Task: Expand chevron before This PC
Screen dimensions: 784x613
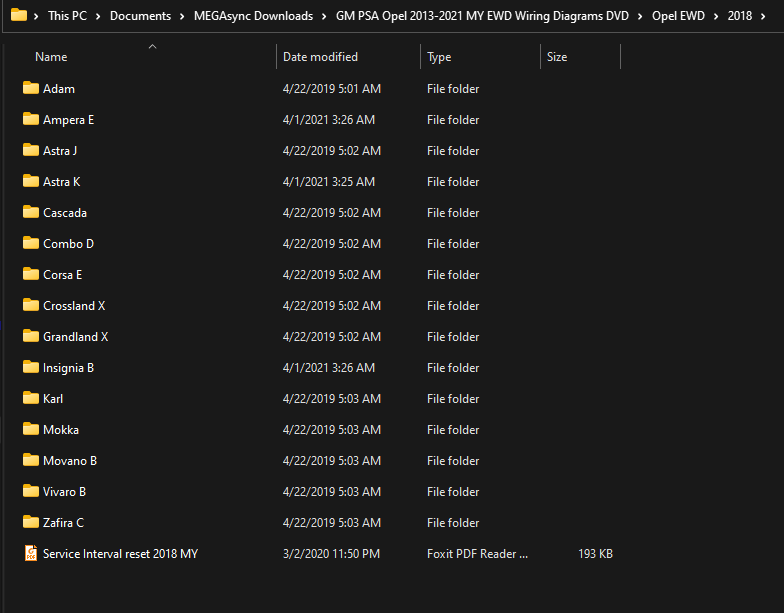Action: pos(36,16)
